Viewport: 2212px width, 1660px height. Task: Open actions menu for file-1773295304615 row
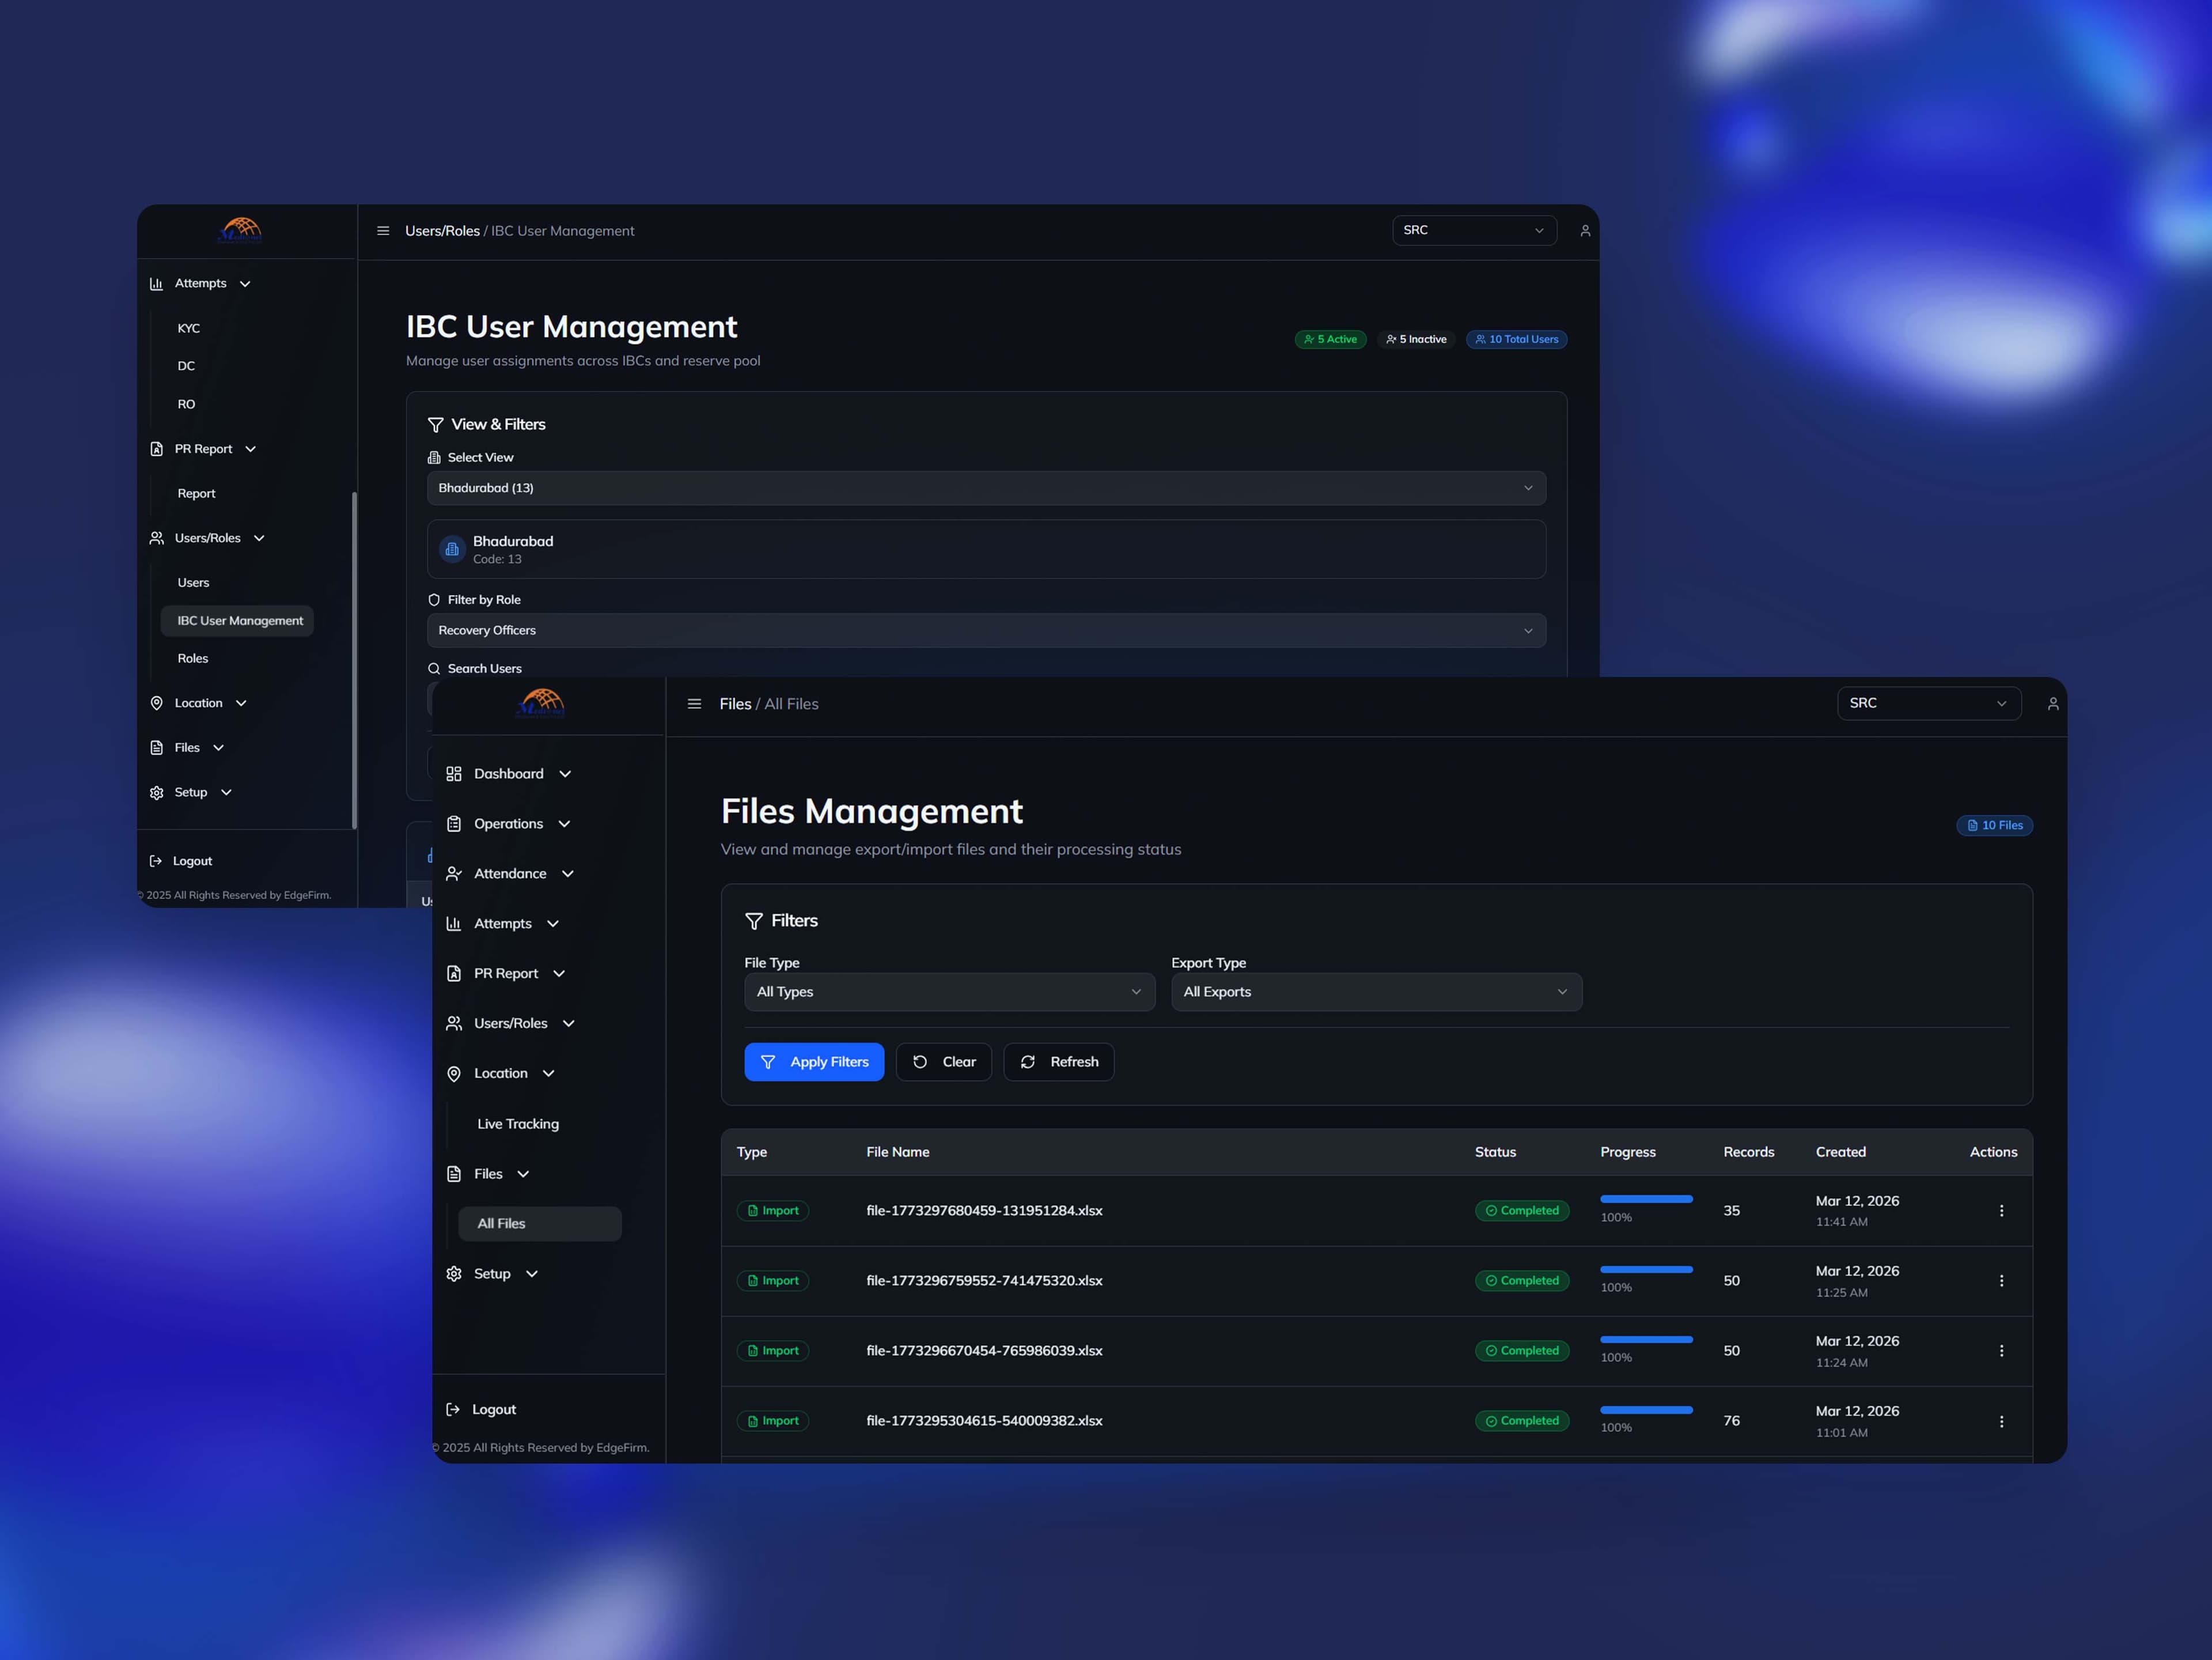[x=2001, y=1422]
